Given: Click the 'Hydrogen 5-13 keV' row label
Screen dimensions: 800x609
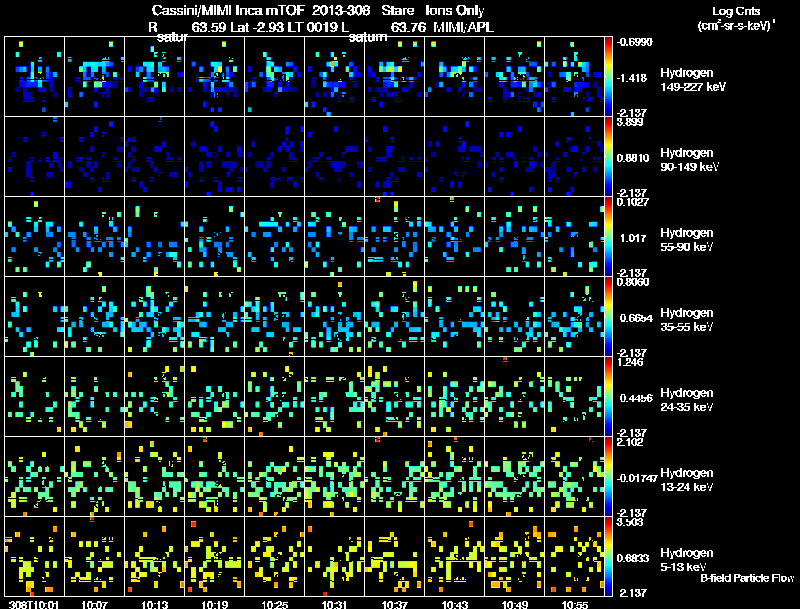Looking at the screenshot, I should pos(687,560).
